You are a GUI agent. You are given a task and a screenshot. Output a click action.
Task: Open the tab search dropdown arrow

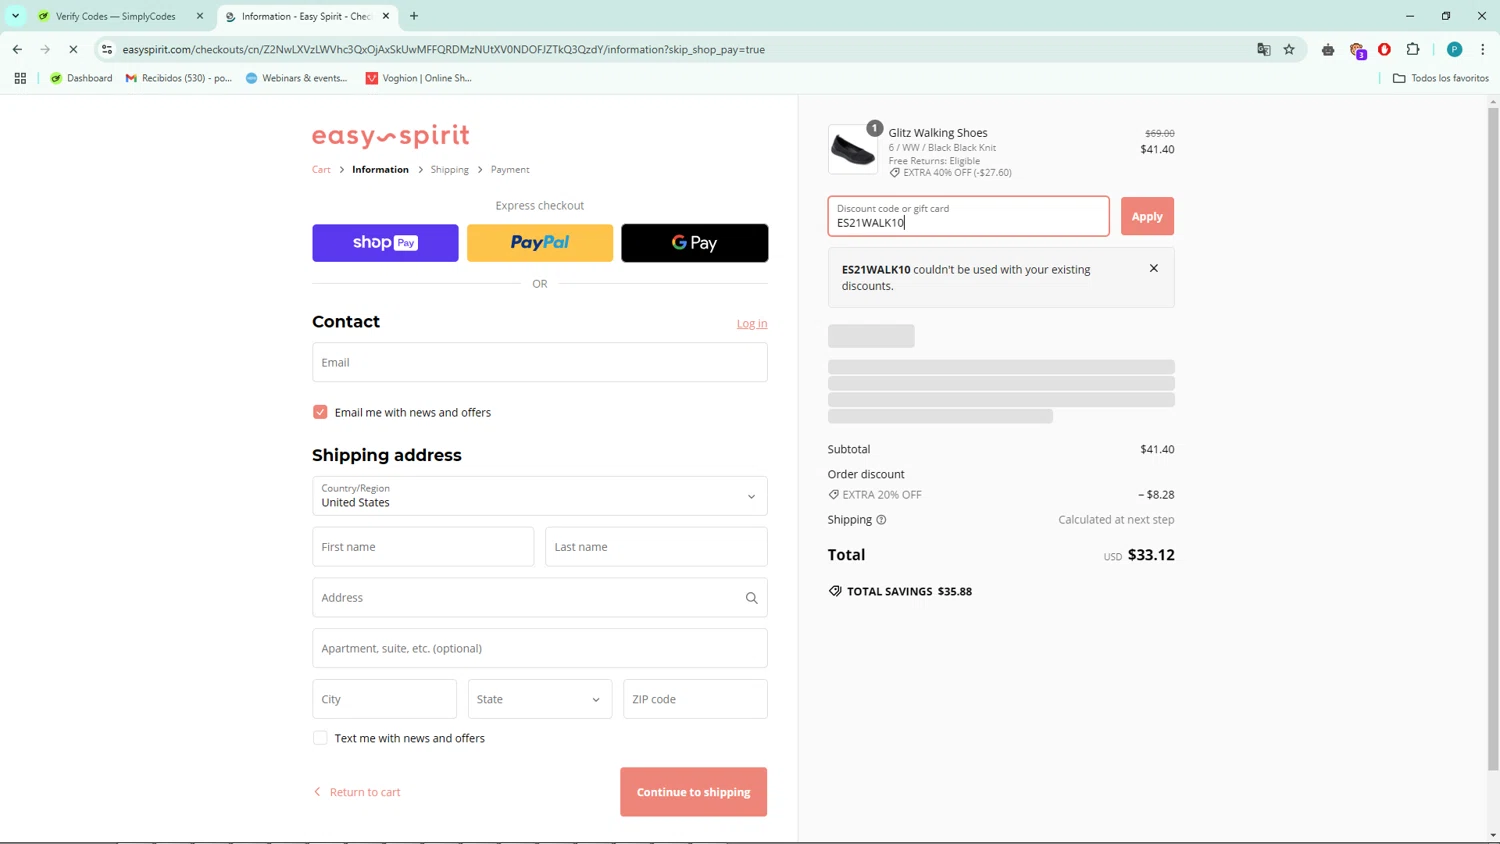pyautogui.click(x=16, y=16)
